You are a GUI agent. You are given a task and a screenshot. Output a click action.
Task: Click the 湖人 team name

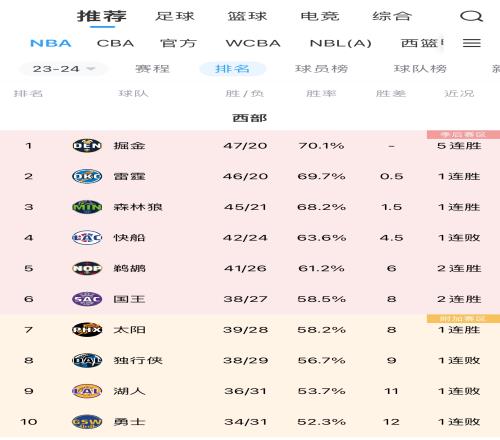coord(129,391)
